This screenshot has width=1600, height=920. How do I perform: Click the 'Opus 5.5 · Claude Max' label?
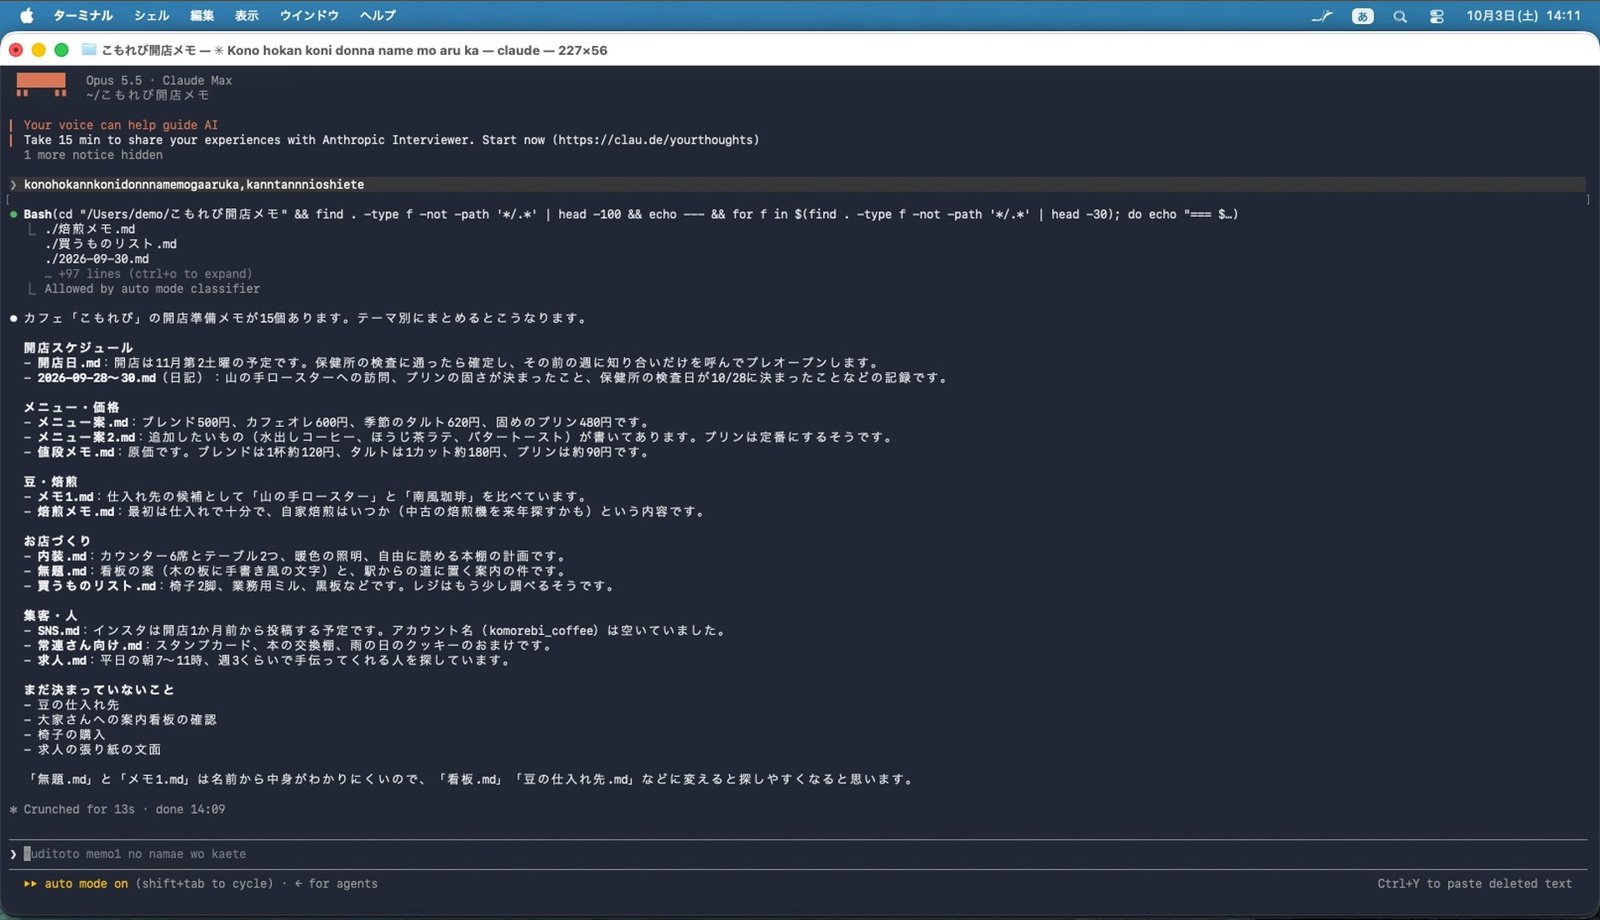coord(159,81)
